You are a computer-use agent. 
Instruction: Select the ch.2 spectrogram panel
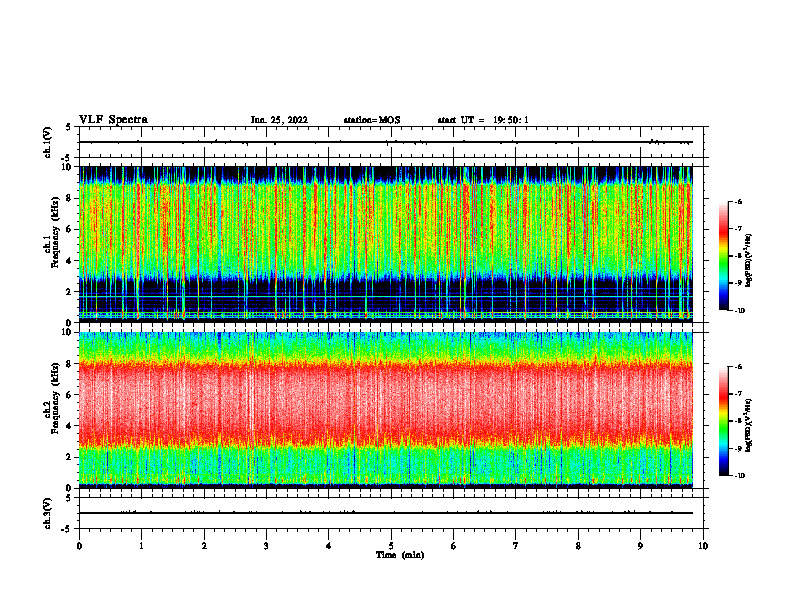click(x=386, y=410)
